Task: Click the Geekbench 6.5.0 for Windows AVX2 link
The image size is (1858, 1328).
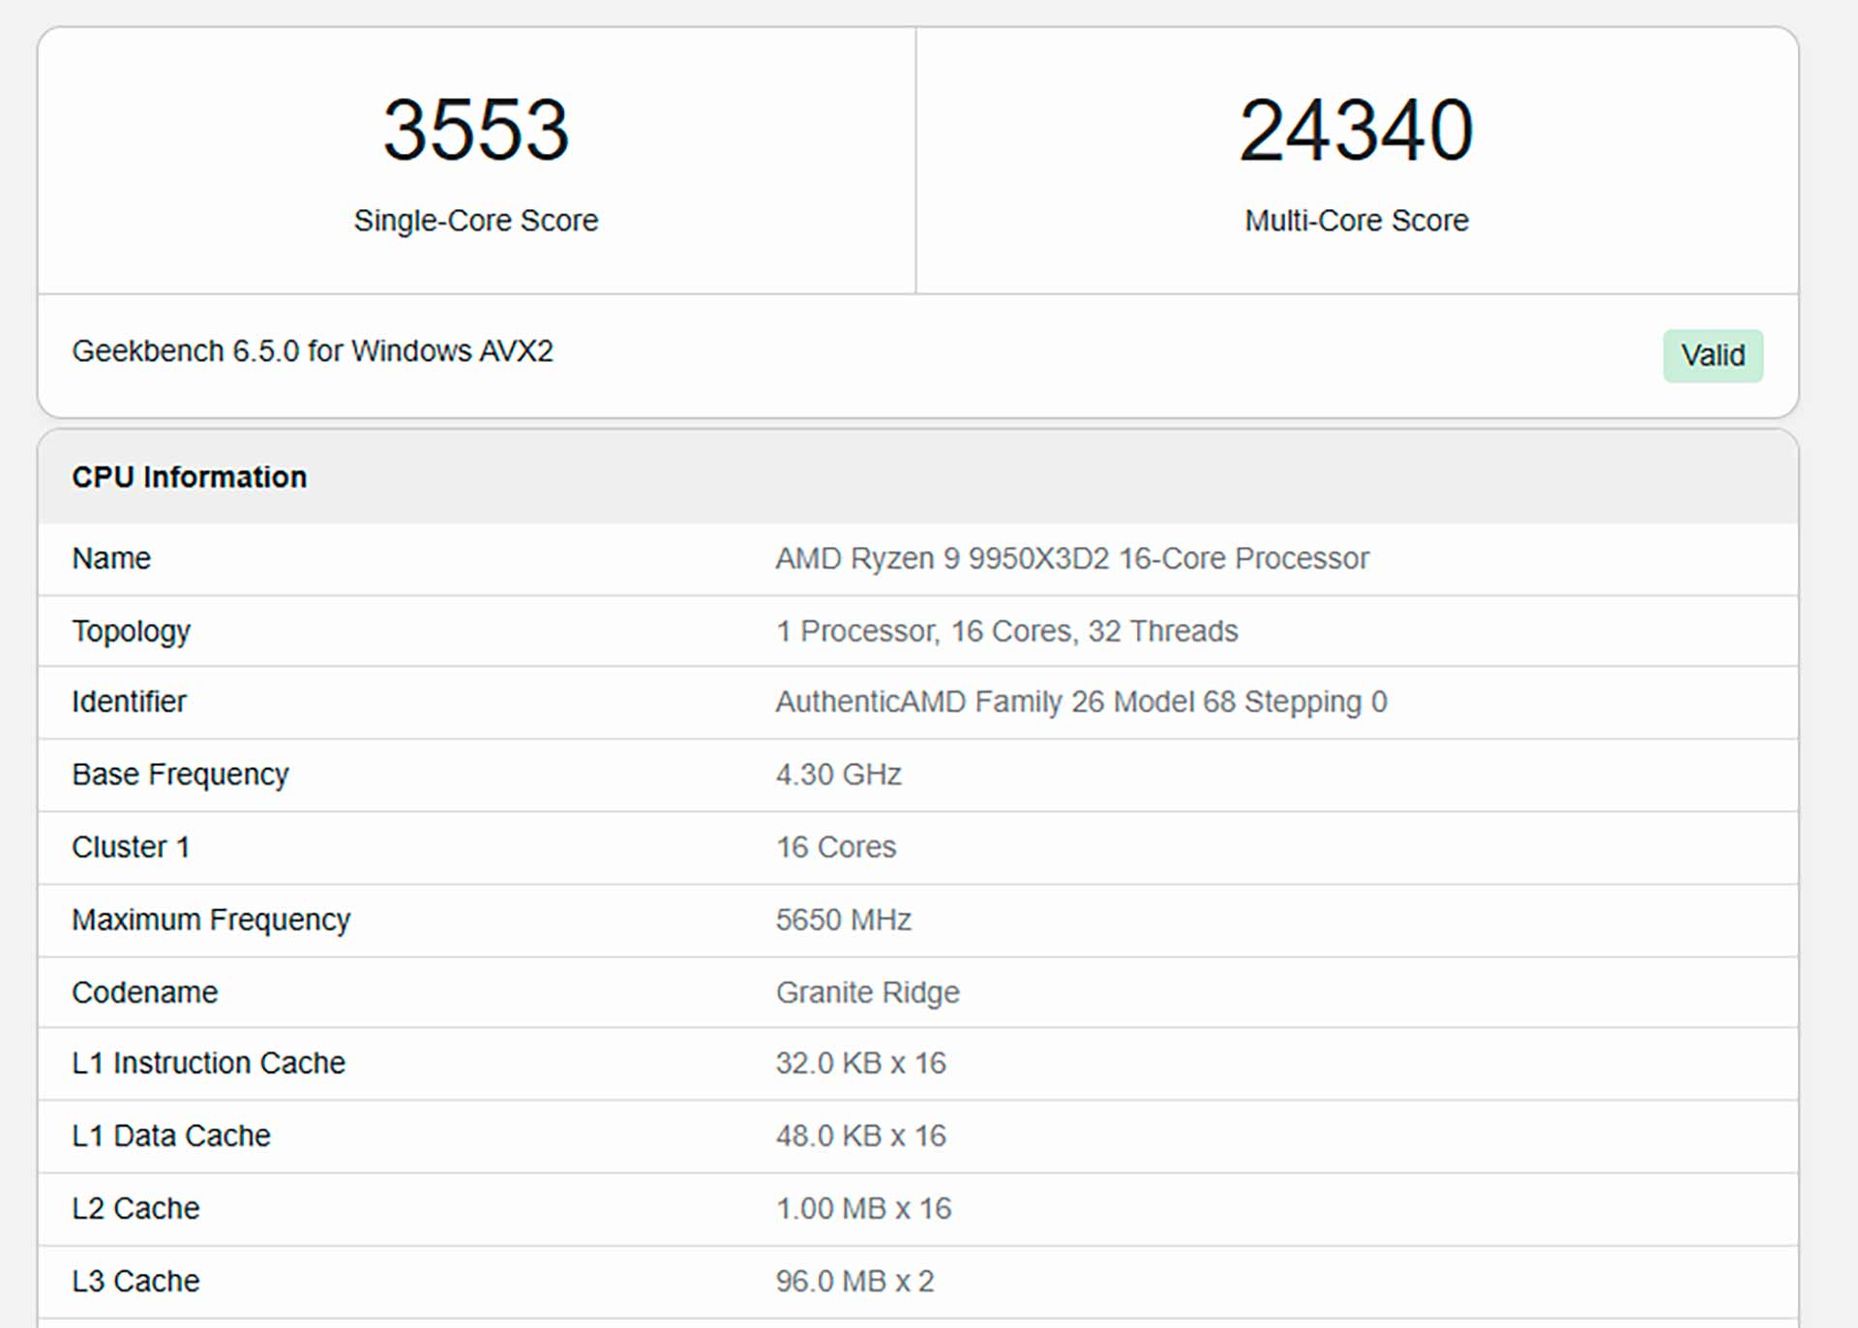Action: tap(315, 351)
